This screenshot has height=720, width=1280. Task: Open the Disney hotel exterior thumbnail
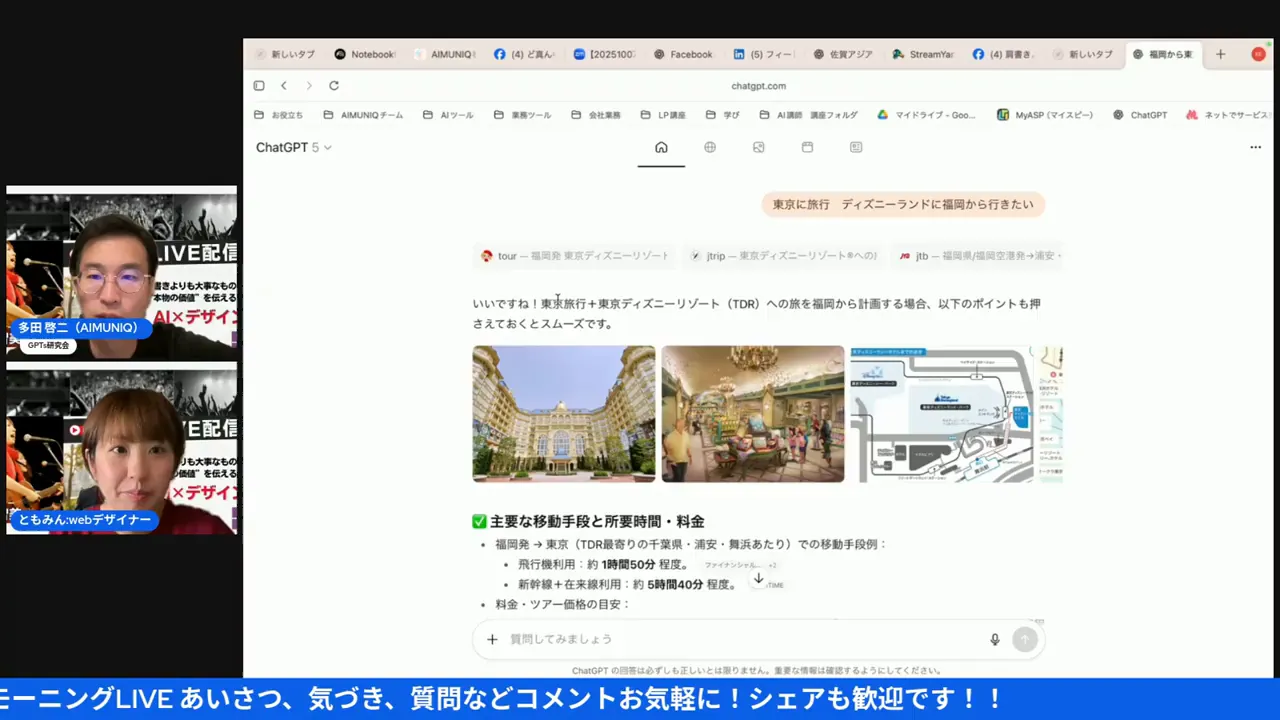[x=563, y=413]
